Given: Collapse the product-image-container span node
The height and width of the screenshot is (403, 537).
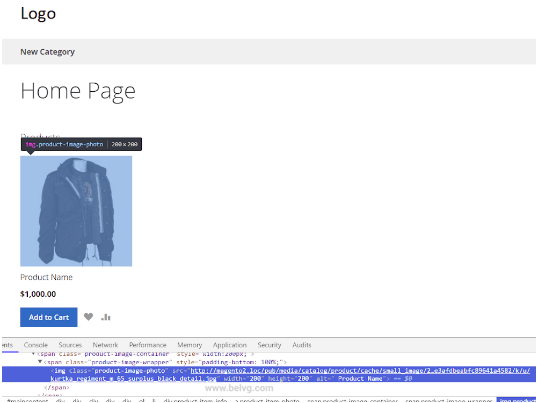Looking at the screenshot, I should coord(34,354).
